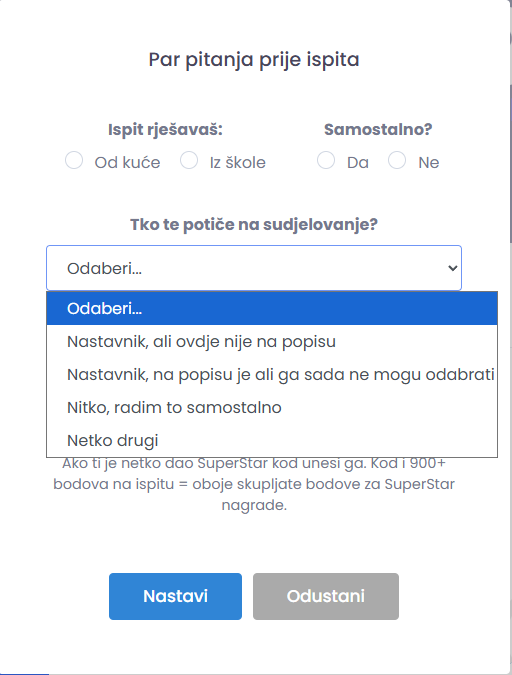This screenshot has height=675, width=512.
Task: Pick the highlighted 'Odaberi...' list option
Action: click(x=272, y=308)
